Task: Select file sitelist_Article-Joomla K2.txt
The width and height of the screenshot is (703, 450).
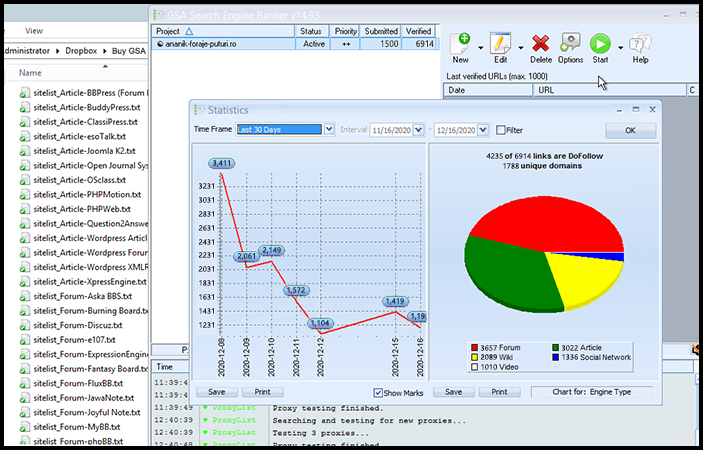Action: click(84, 151)
